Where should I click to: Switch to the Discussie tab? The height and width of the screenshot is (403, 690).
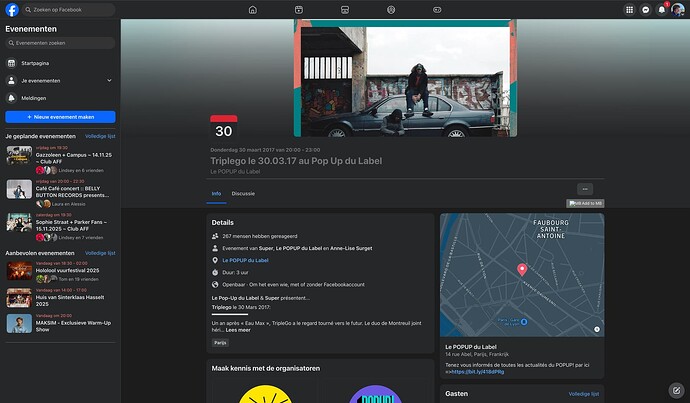point(243,193)
